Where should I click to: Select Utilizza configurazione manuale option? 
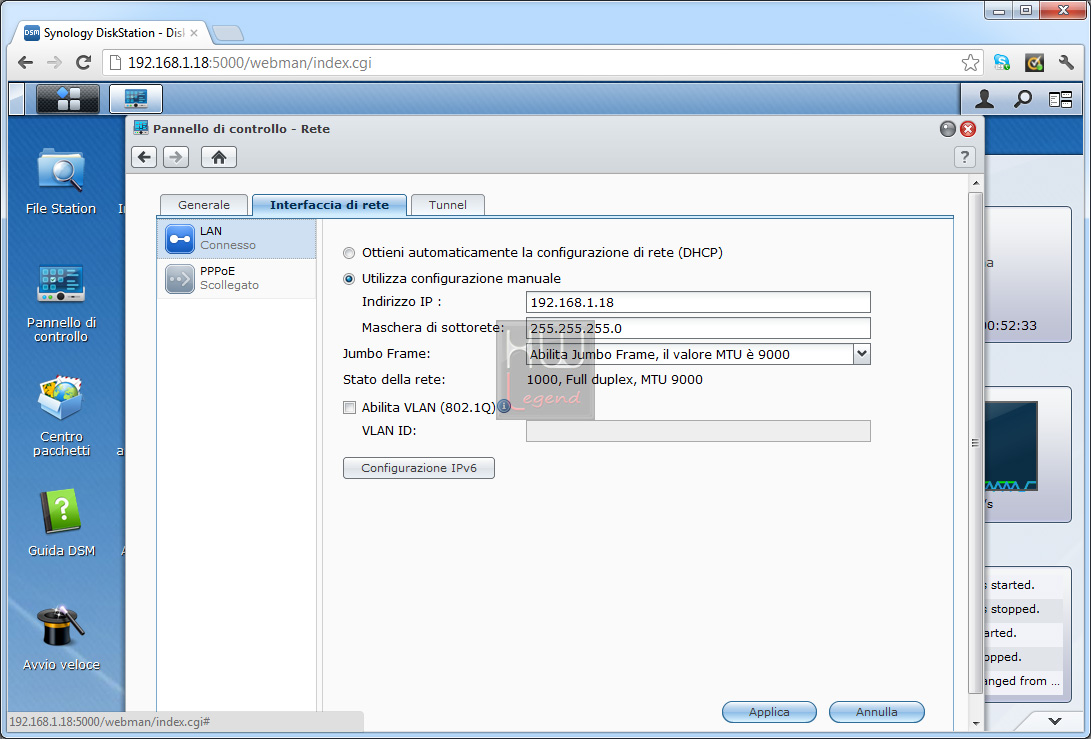tap(349, 279)
